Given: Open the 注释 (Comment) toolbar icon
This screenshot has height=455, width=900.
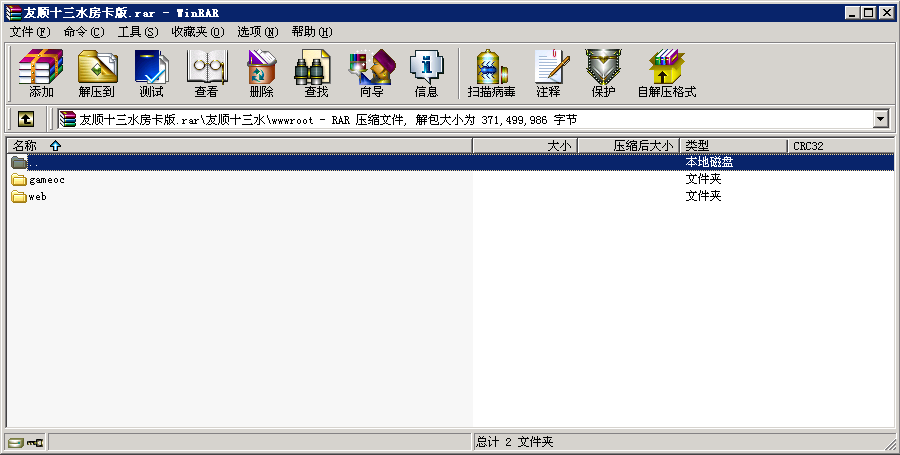Looking at the screenshot, I should (x=548, y=73).
